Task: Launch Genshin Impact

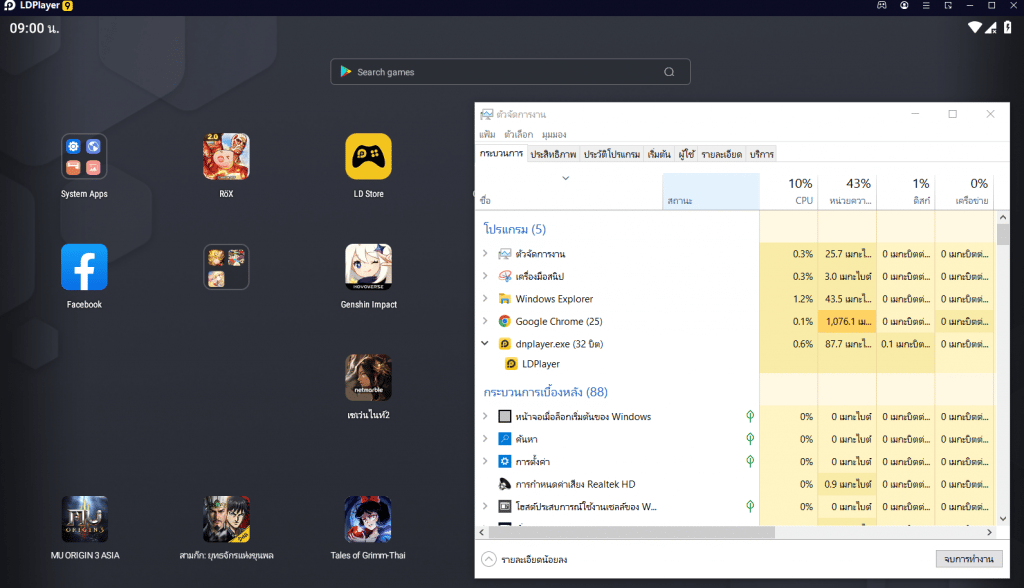Action: coord(368,267)
